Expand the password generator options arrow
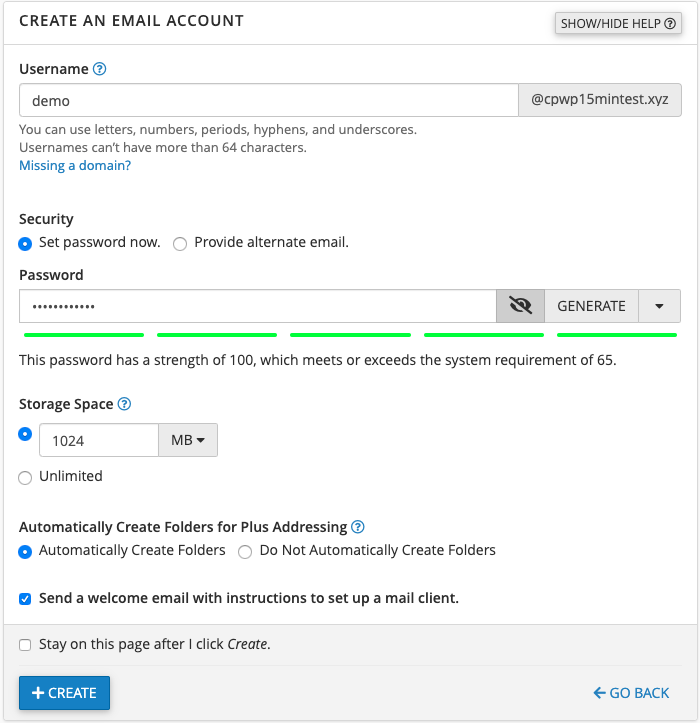Viewport: 700px width, 723px height. (659, 306)
